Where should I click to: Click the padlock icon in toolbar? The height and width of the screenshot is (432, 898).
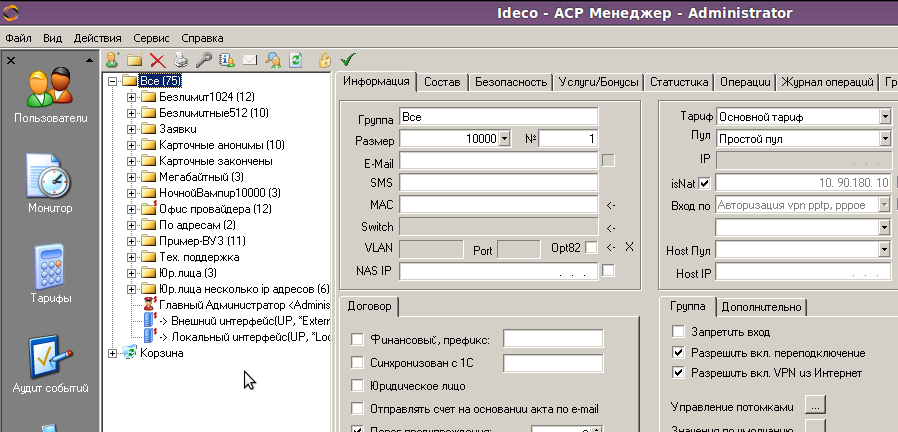tap(324, 60)
